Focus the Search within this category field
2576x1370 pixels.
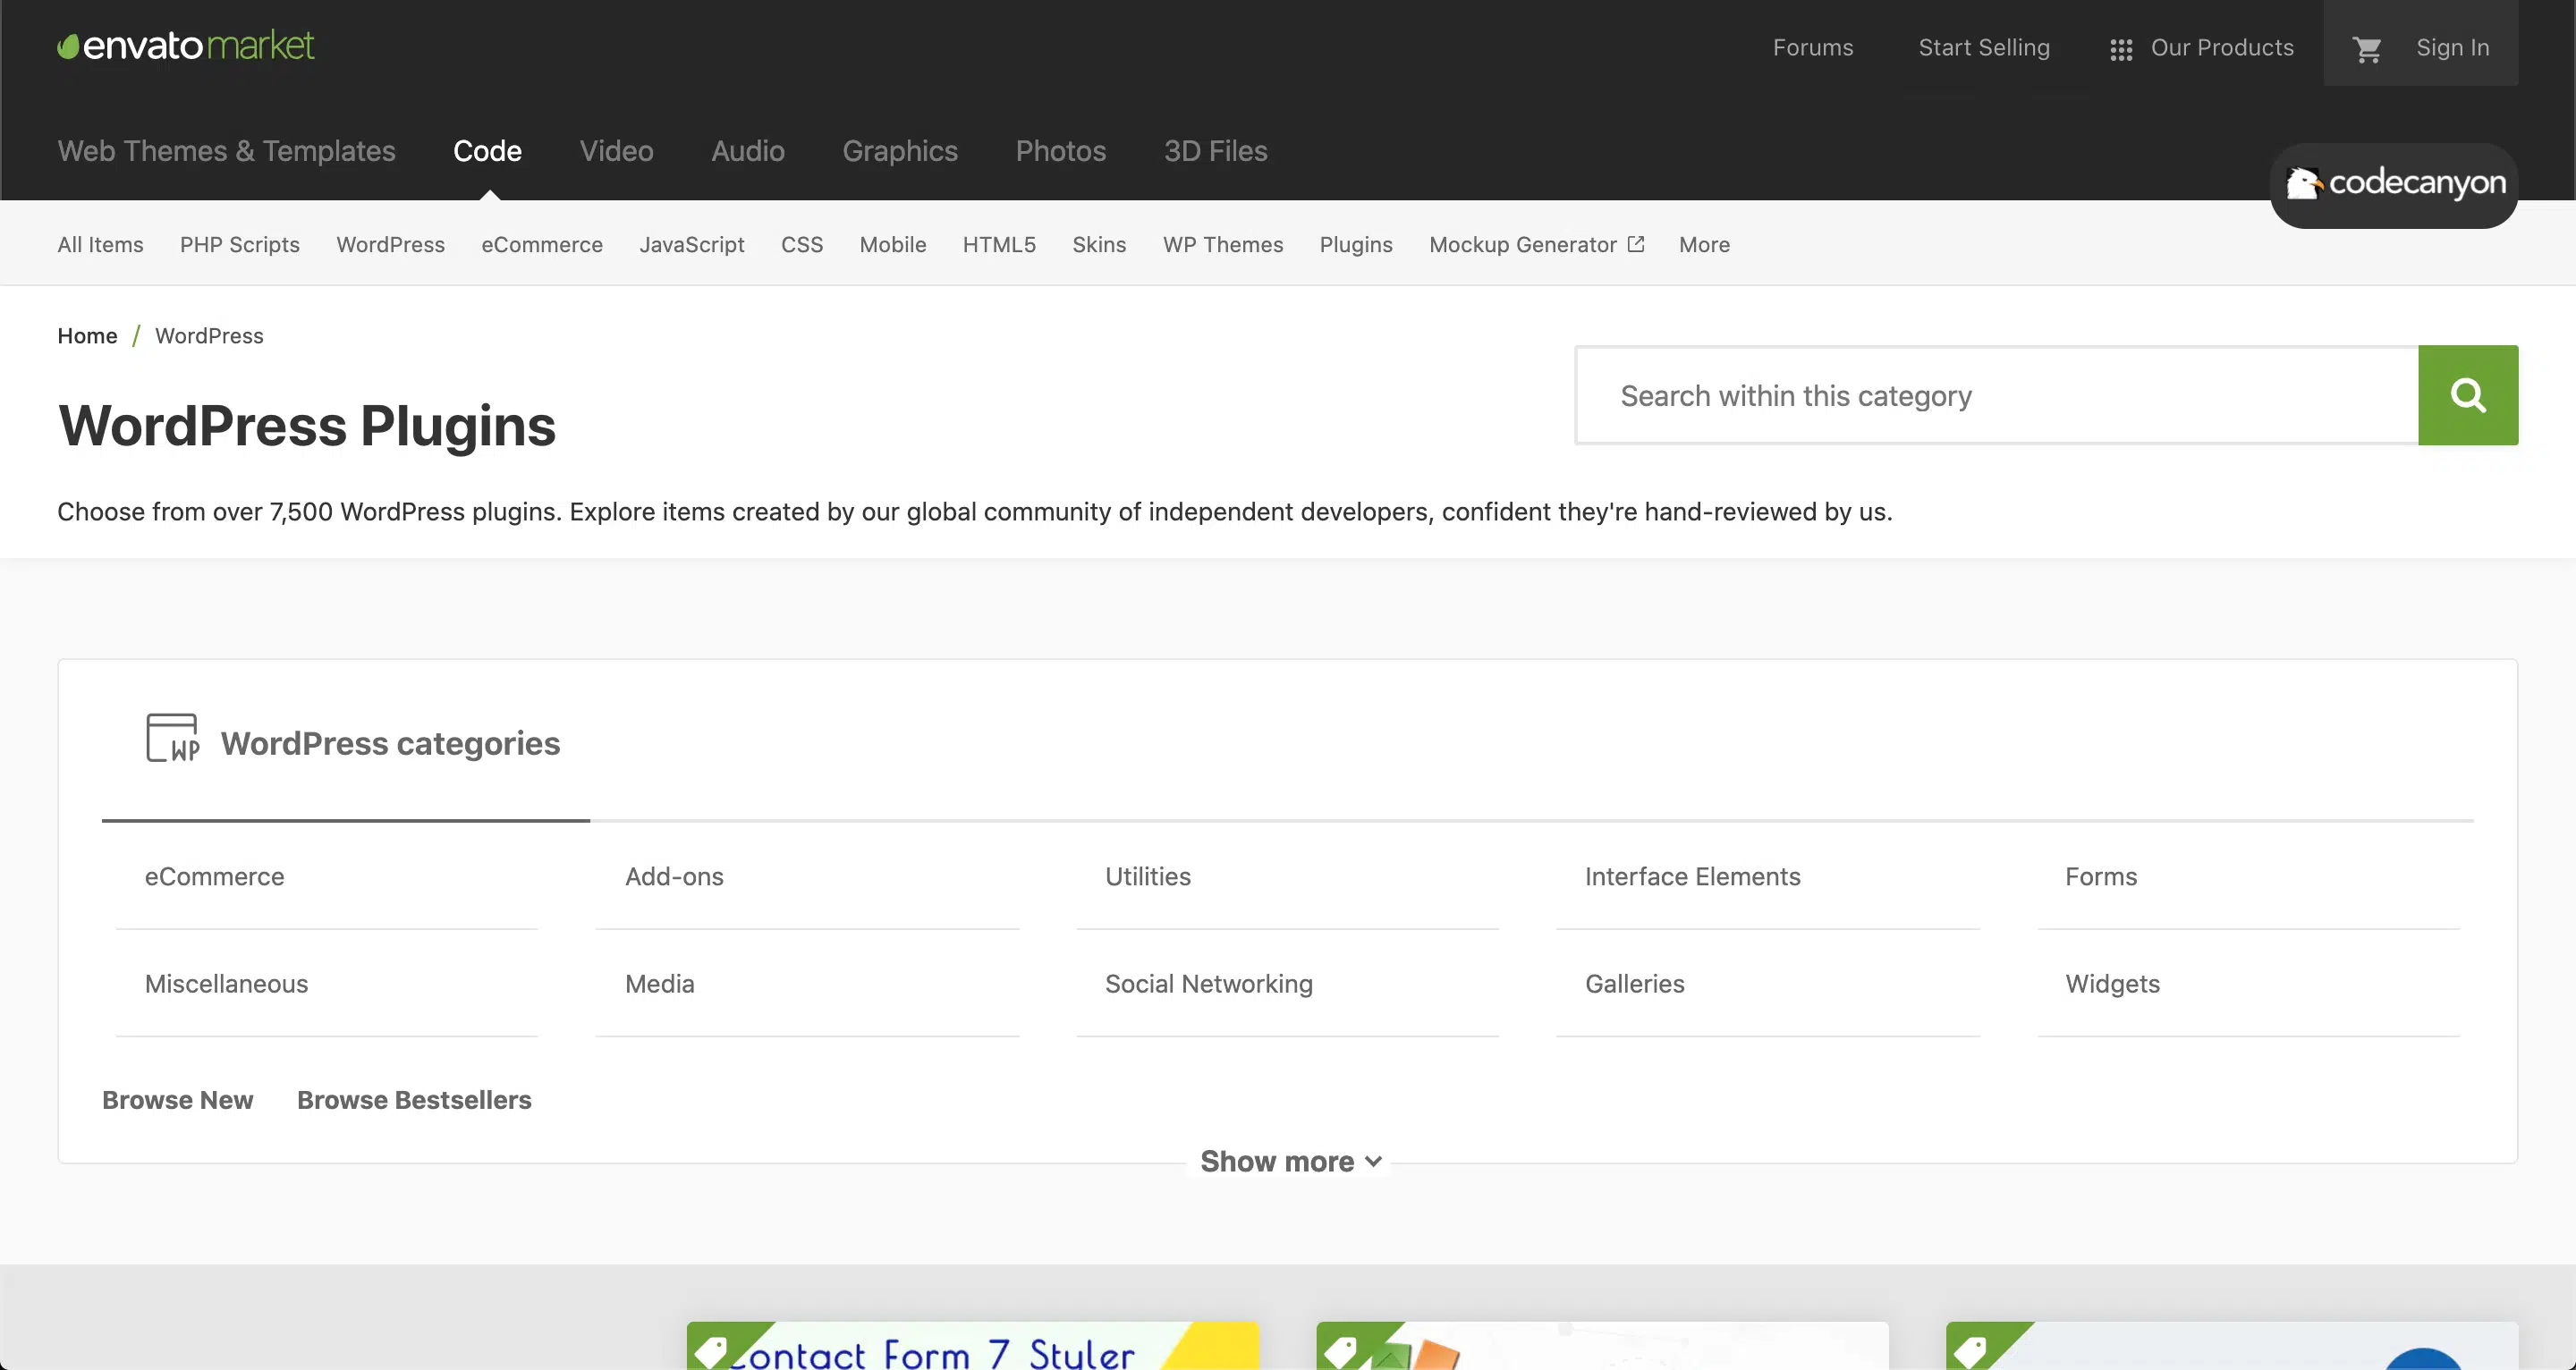click(x=1996, y=396)
